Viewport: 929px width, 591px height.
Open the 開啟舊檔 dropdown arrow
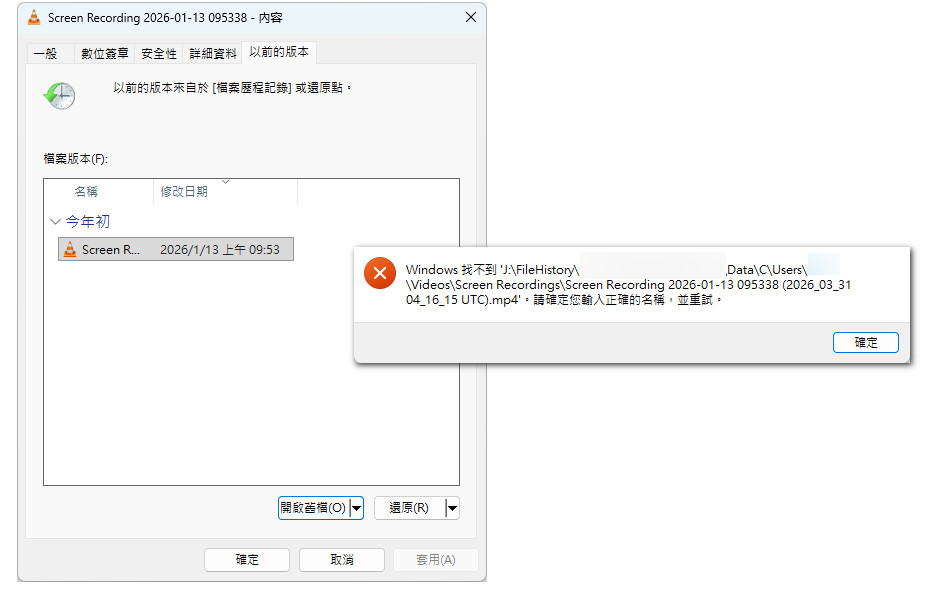(357, 508)
